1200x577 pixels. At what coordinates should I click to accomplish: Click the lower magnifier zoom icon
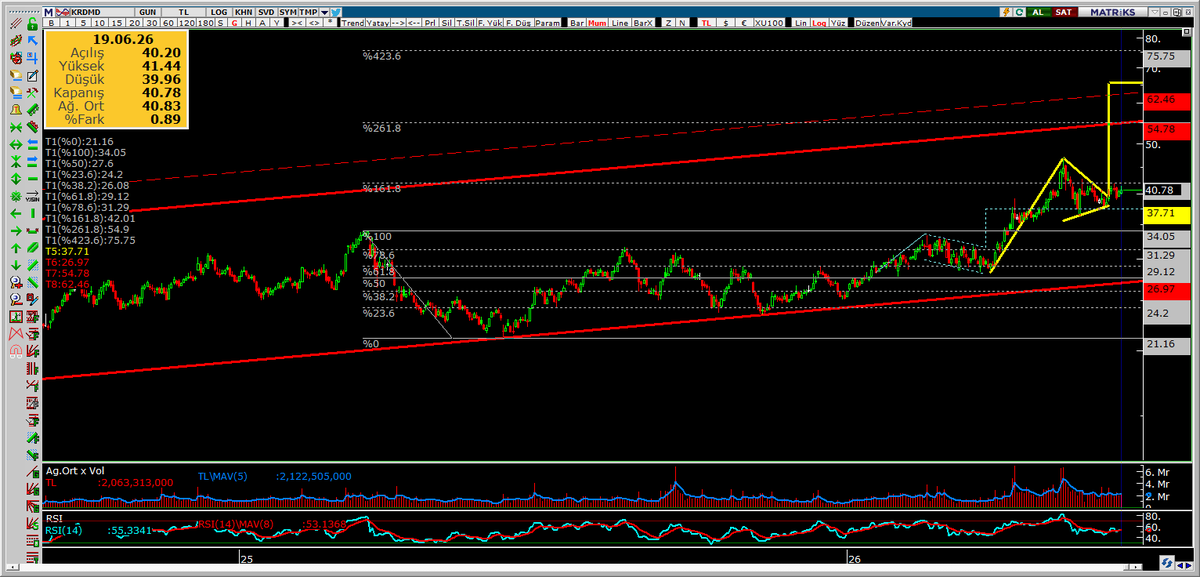coord(15,300)
